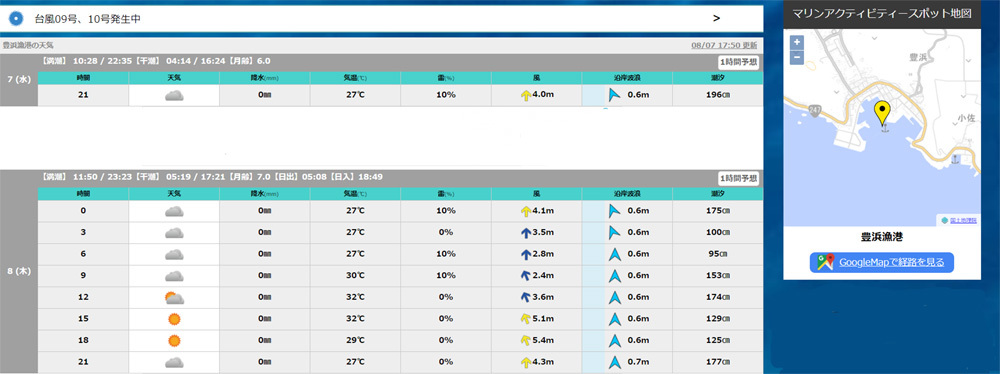Viewport: 1000px width, 374px height.
Task: Click the cloudy icon at 9時 on 8 (木)
Action: point(173,276)
